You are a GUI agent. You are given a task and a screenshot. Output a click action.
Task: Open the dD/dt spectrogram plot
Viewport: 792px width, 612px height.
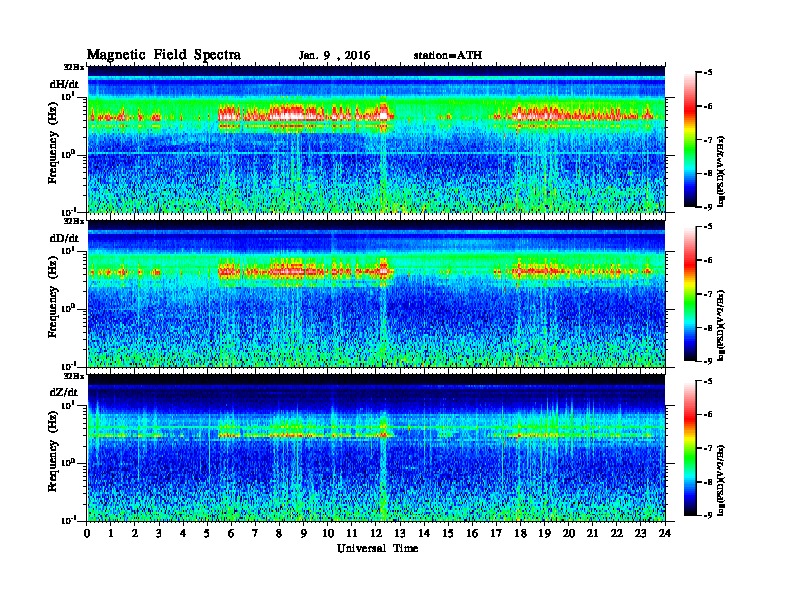376,293
